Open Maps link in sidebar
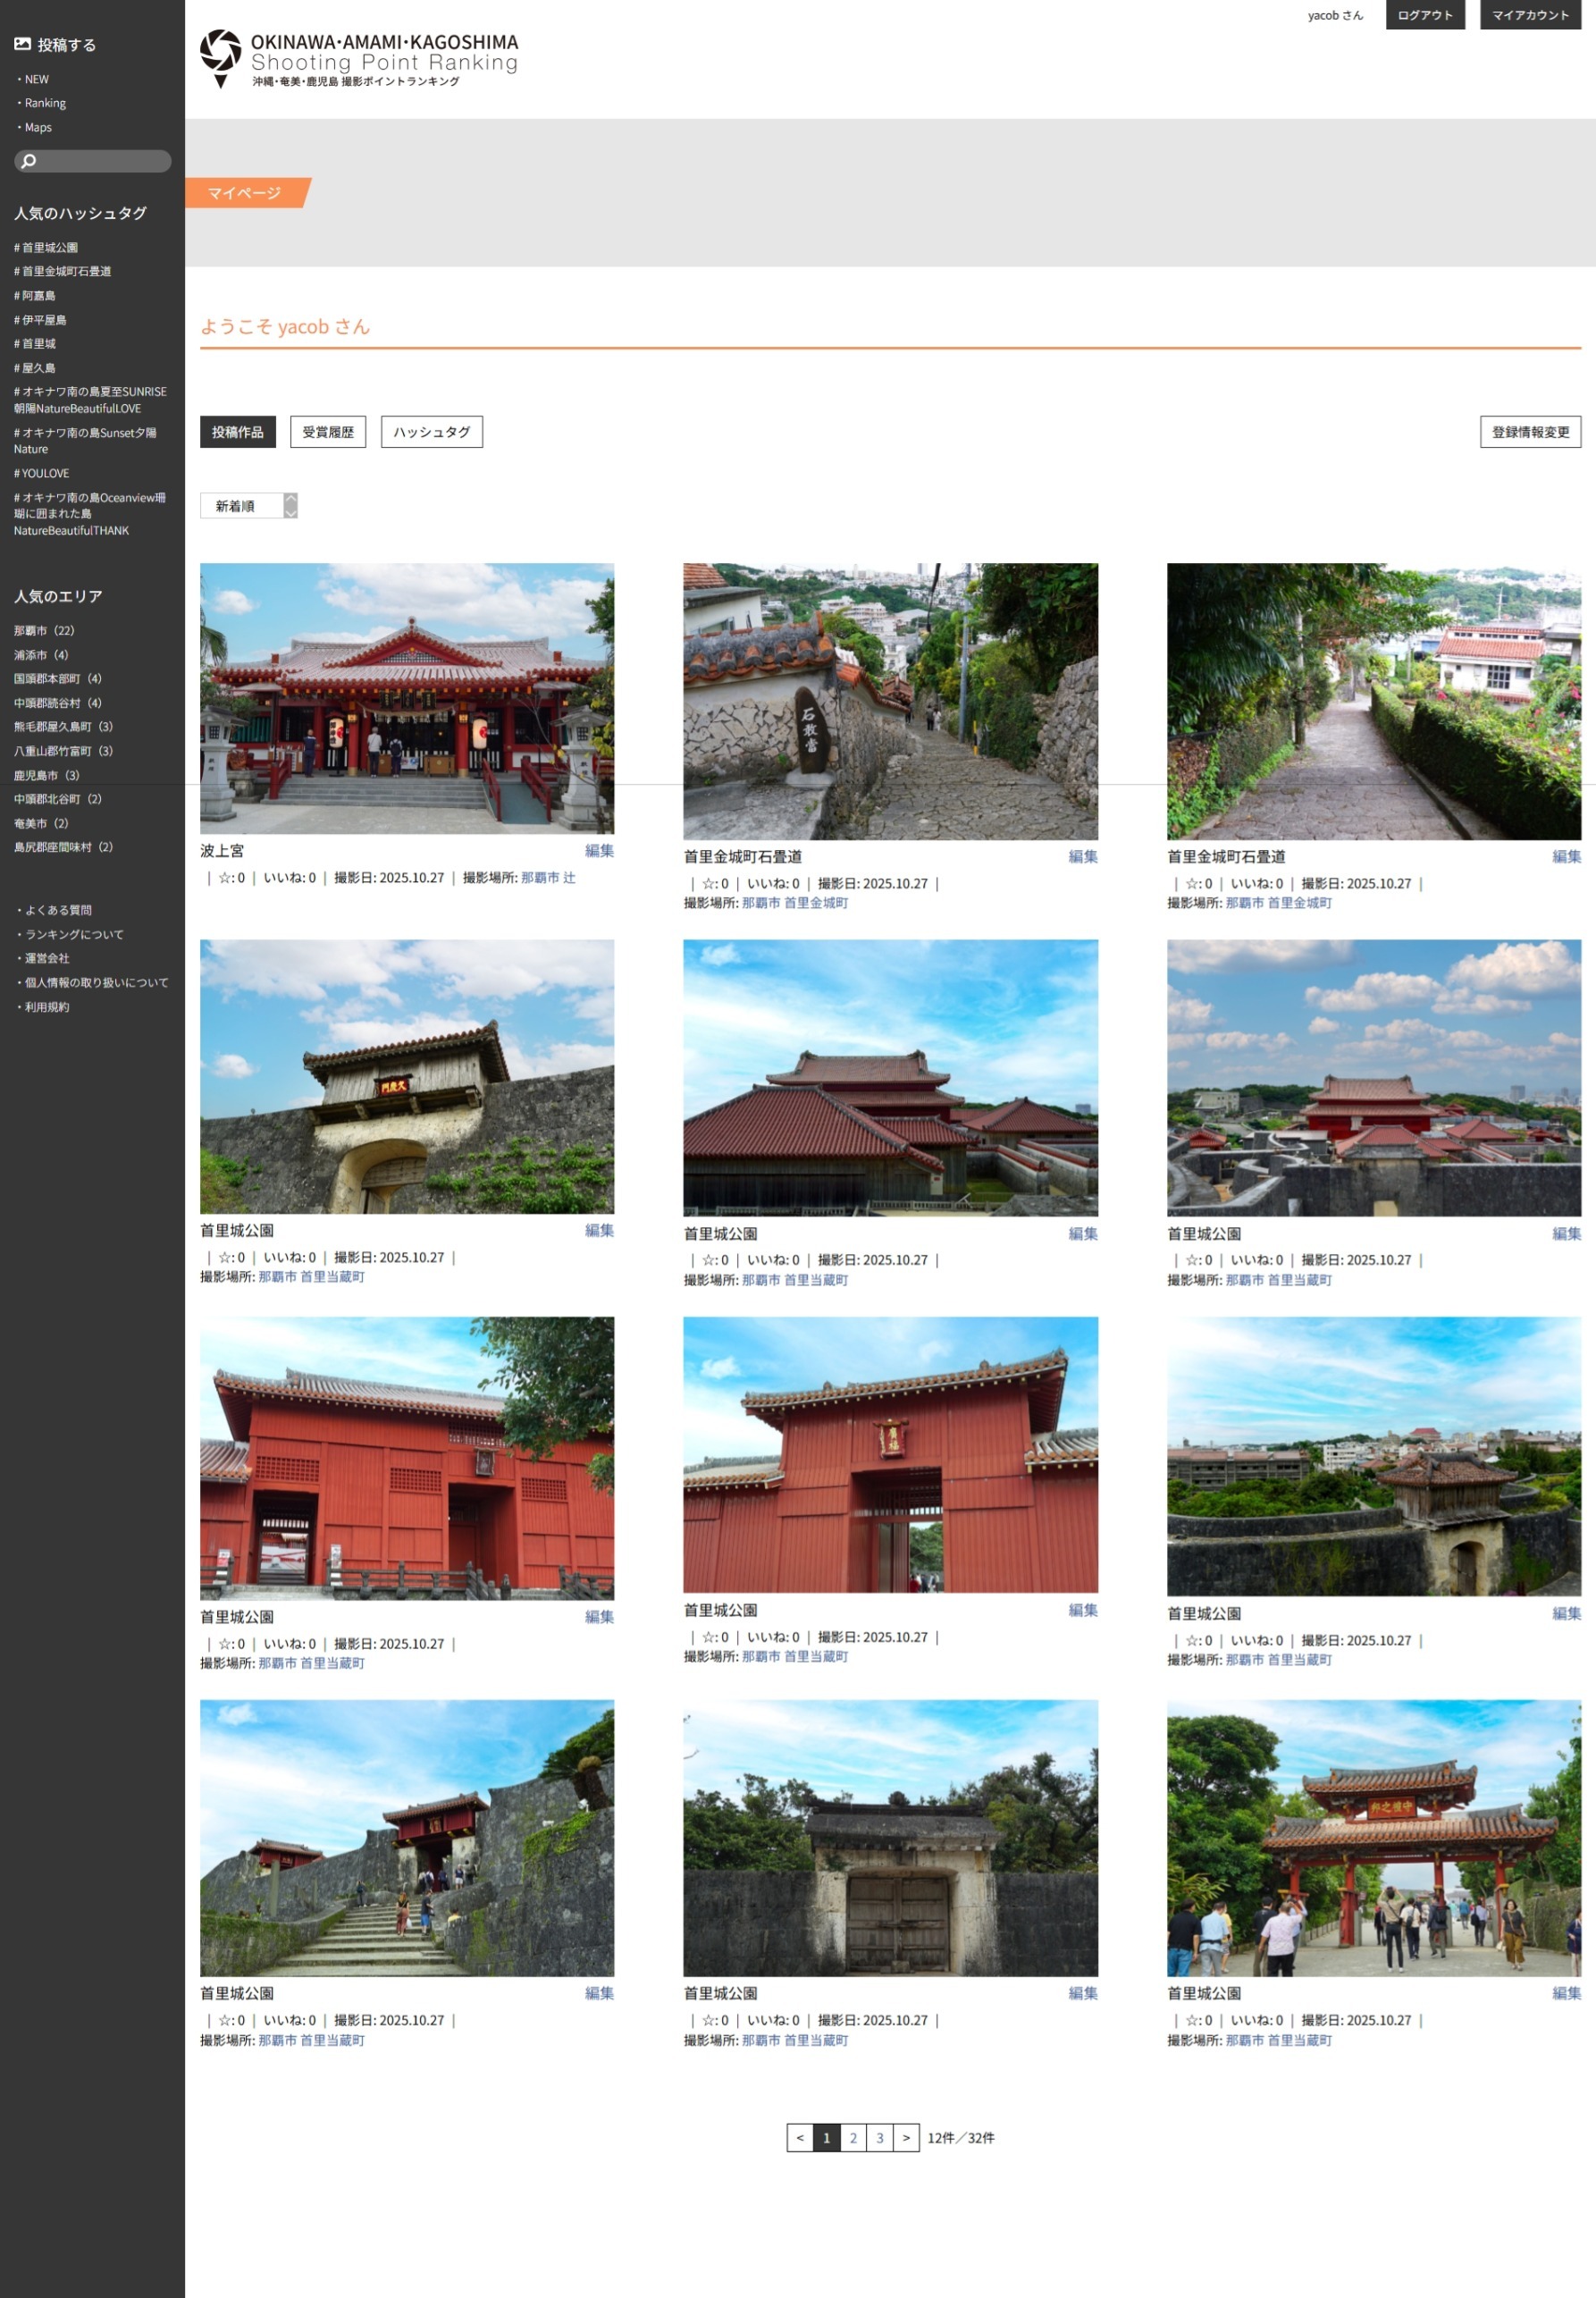 click(38, 127)
